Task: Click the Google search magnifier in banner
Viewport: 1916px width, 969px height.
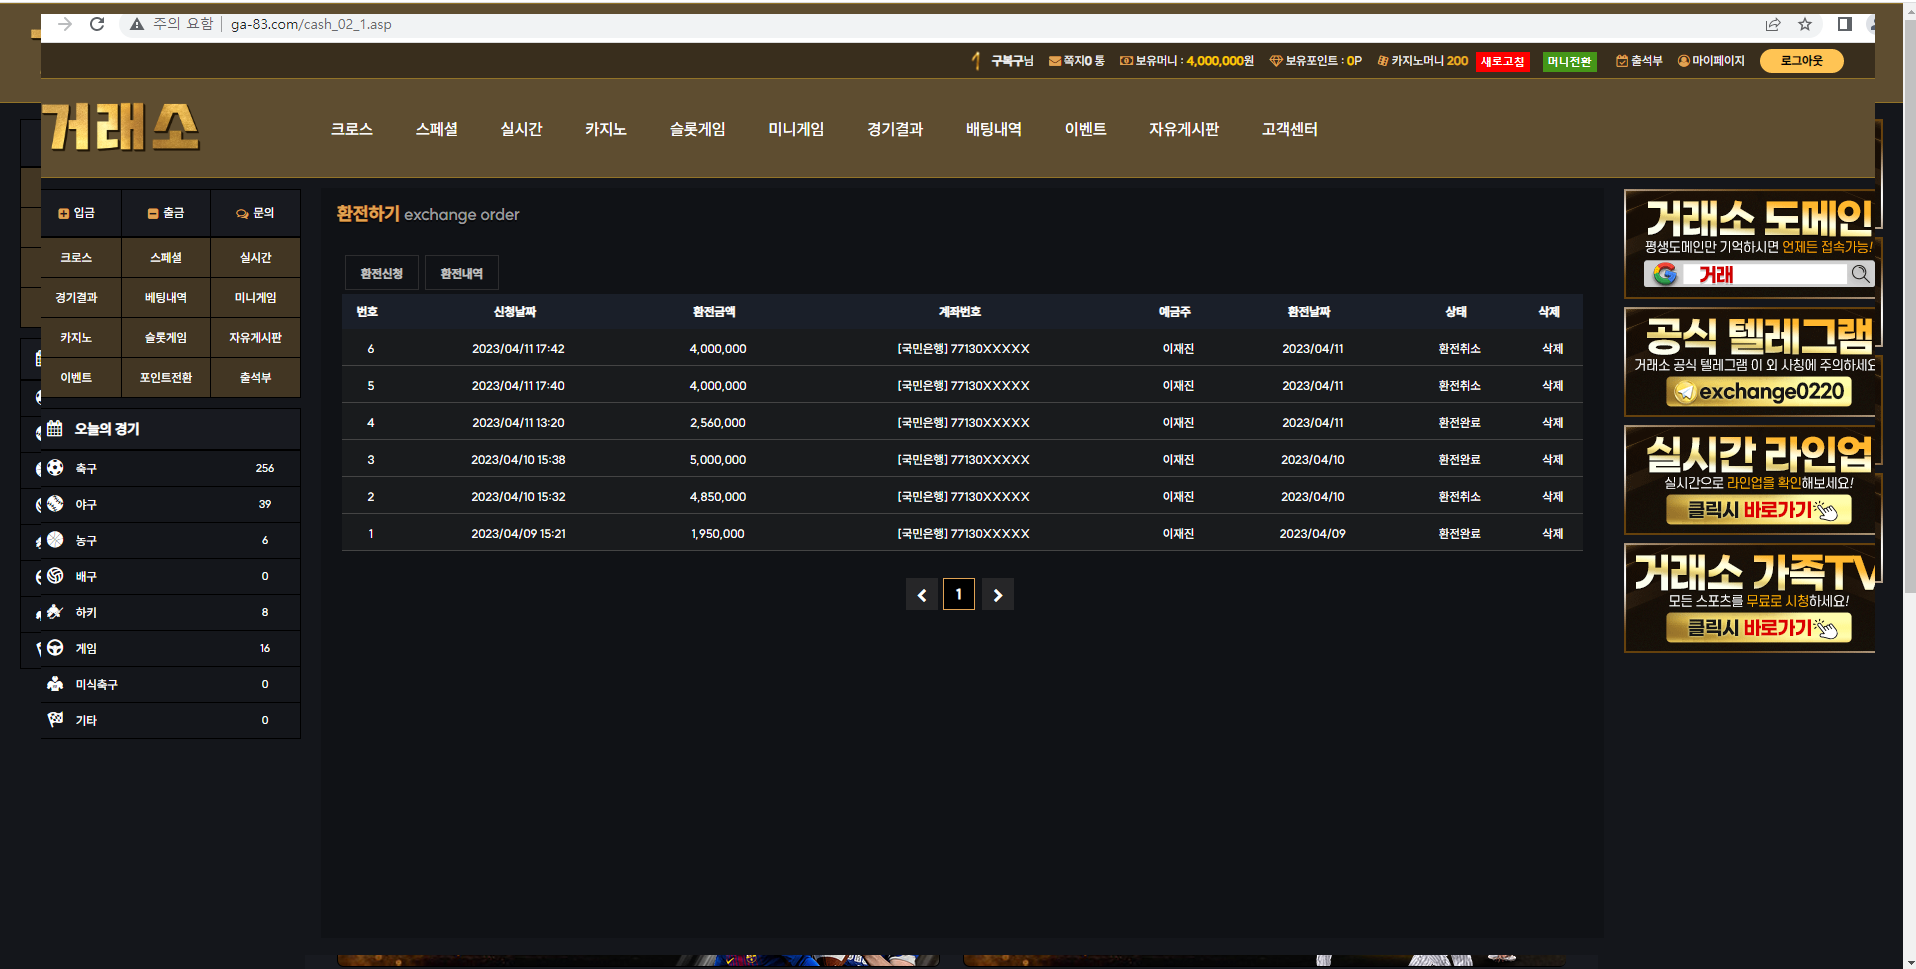Action: pyautogui.click(x=1860, y=274)
